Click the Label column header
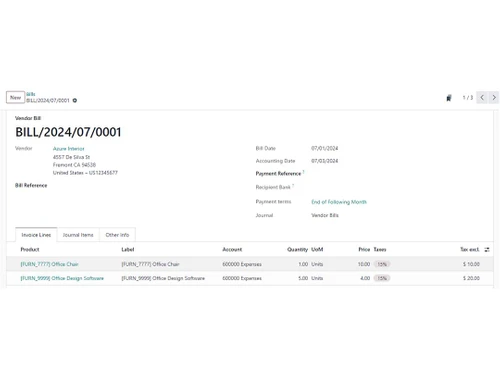This screenshot has width=500, height=375. click(x=128, y=249)
